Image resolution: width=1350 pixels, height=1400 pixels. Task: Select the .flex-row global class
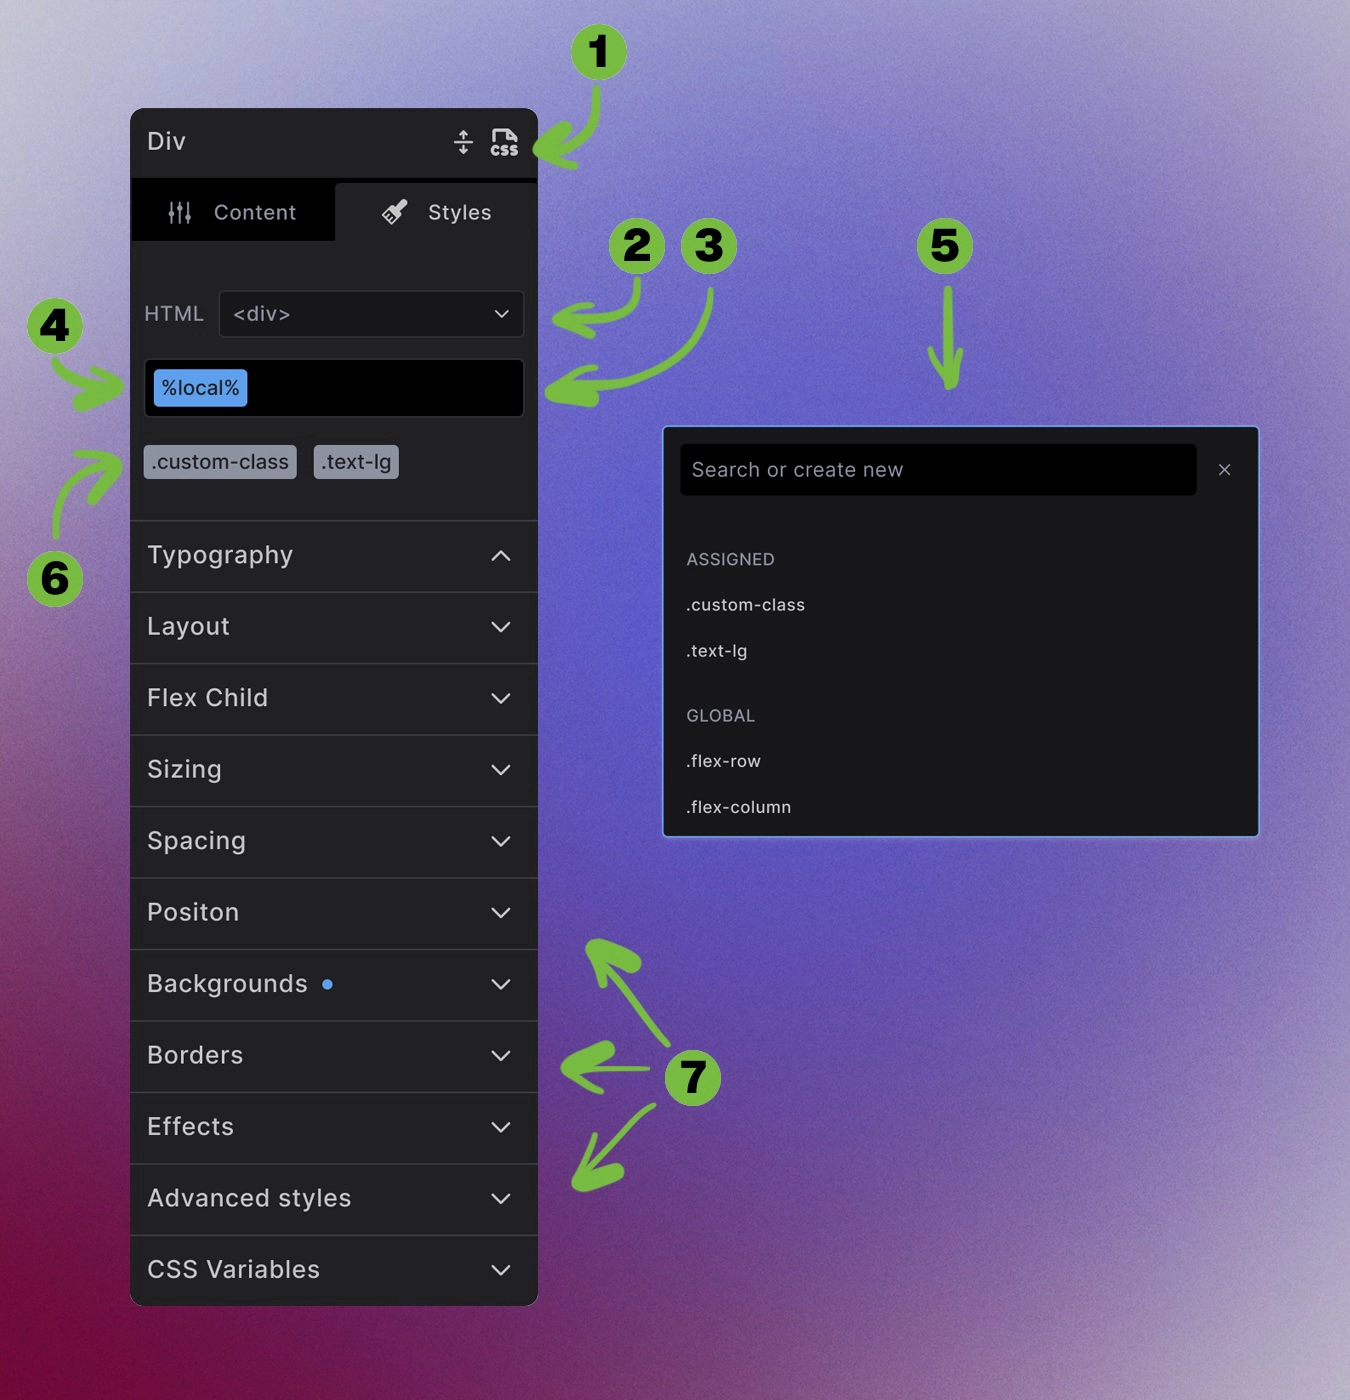tap(722, 760)
